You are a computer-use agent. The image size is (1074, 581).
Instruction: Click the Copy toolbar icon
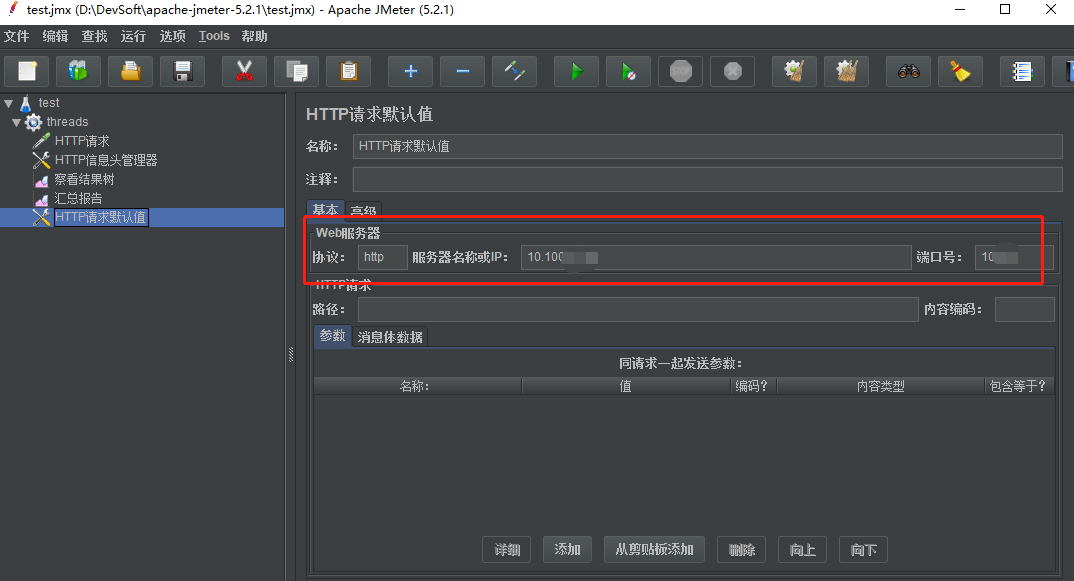[297, 71]
